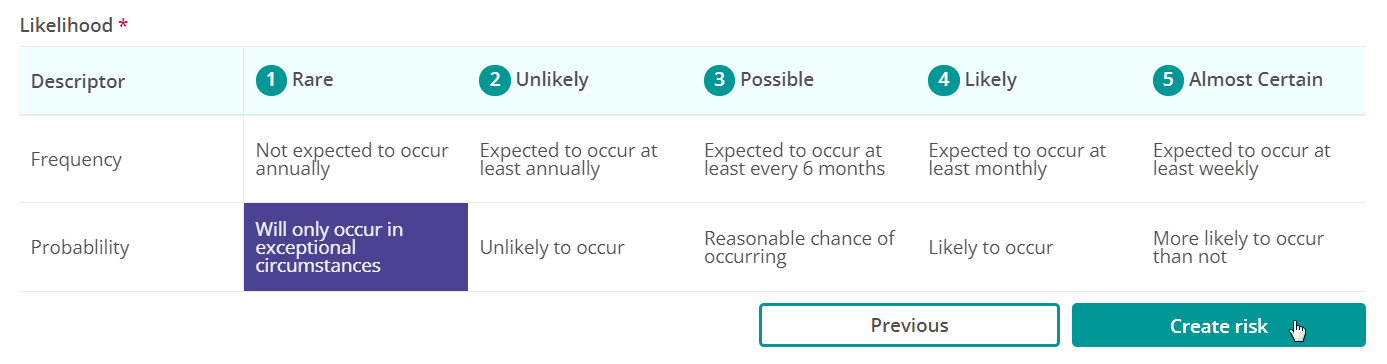Viewport: 1387px width, 364px height.
Task: Click the number 5 Almost Certain badge
Action: click(1168, 80)
